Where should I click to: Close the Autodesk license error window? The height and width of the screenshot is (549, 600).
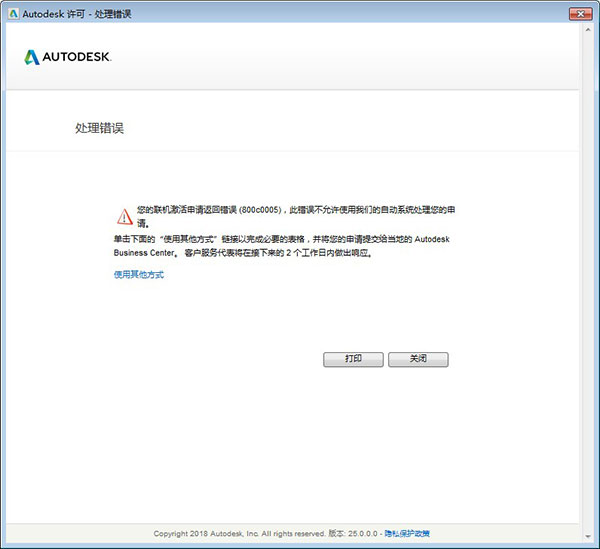[x=578, y=12]
